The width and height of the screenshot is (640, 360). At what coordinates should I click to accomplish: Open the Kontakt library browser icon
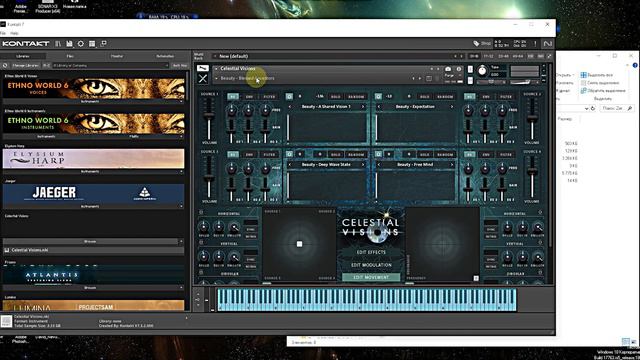coord(58,44)
